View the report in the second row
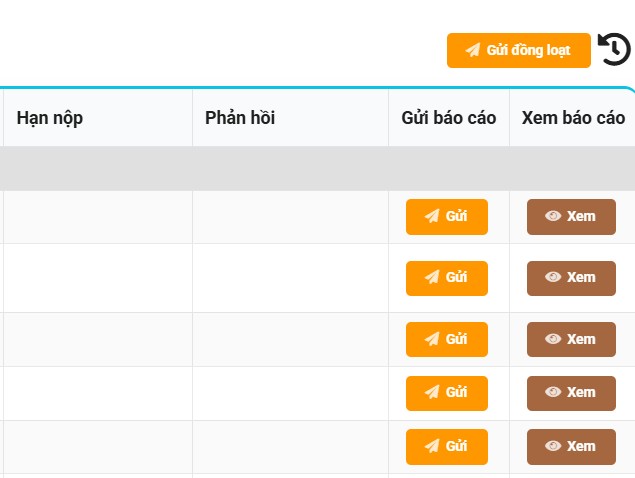635x478 pixels. tap(571, 277)
